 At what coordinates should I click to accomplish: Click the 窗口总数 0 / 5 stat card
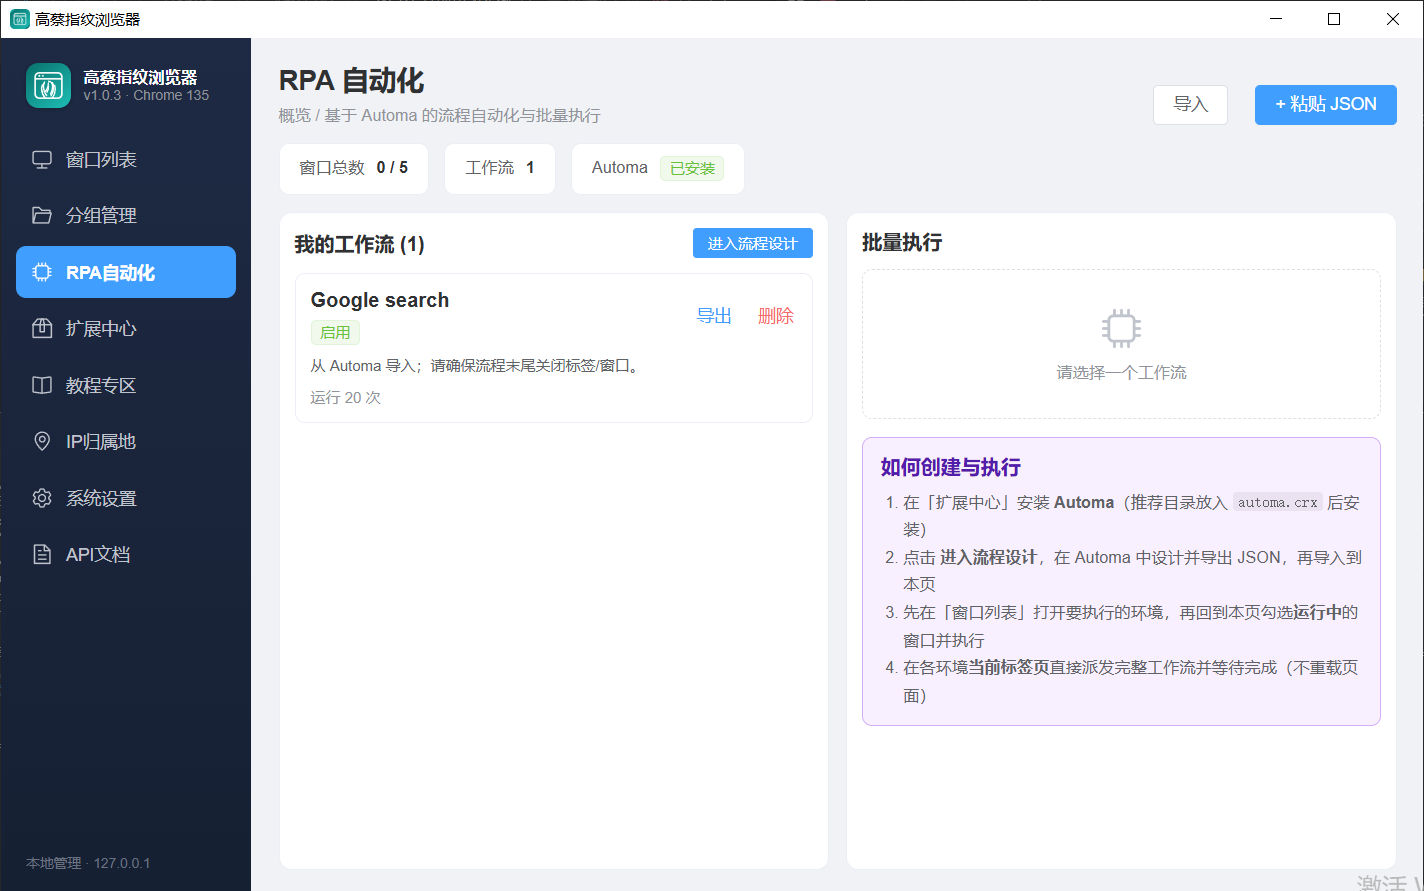(x=354, y=168)
